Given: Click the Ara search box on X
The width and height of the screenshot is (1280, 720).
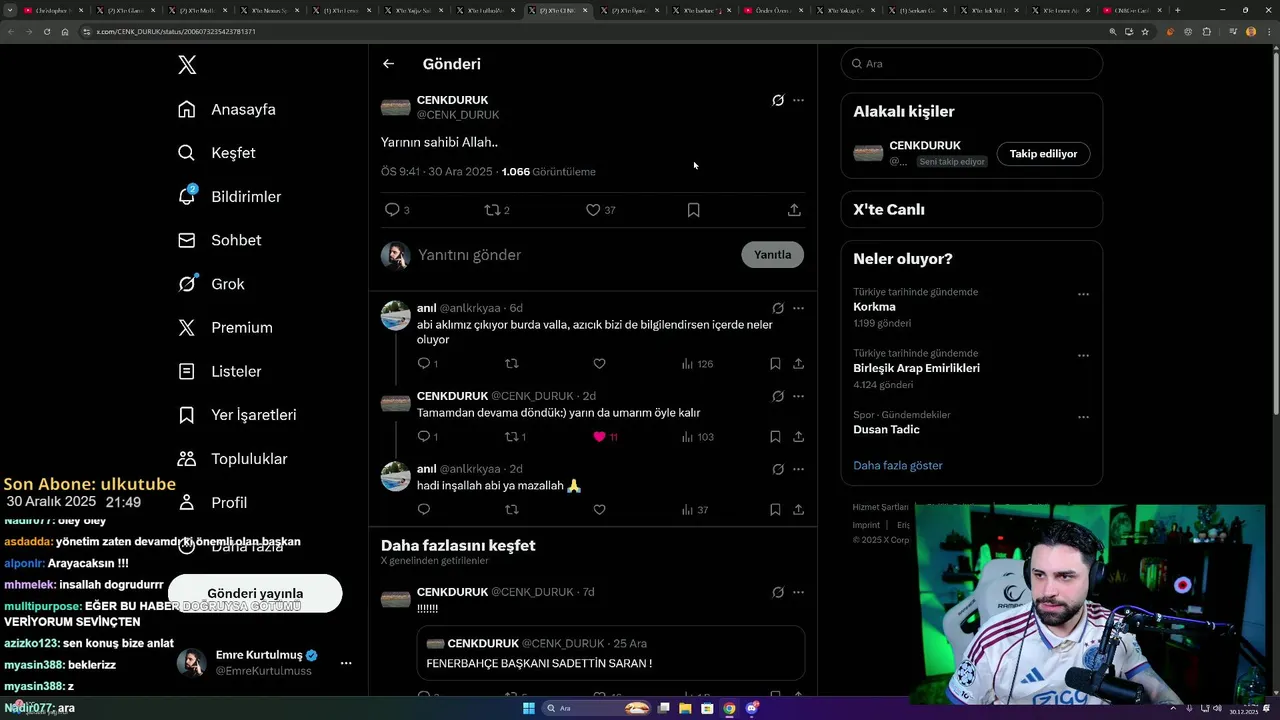Looking at the screenshot, I should pos(972,63).
